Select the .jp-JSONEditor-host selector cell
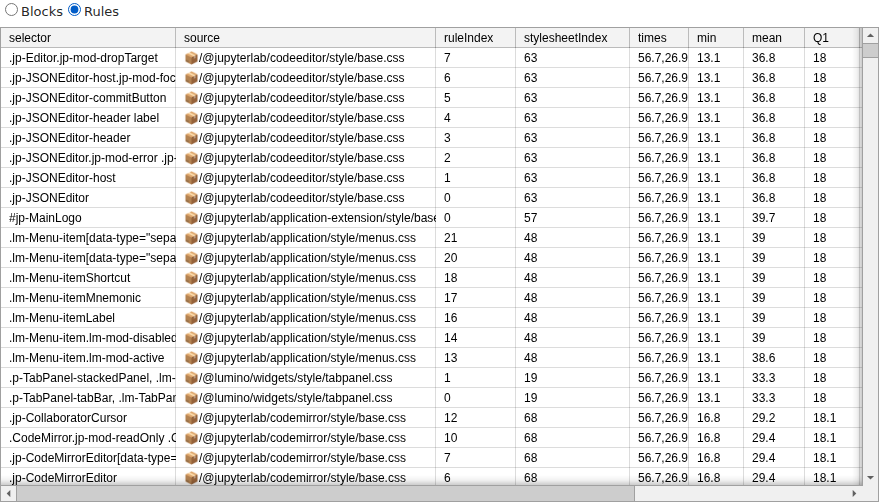This screenshot has height=502, width=879. click(88, 178)
